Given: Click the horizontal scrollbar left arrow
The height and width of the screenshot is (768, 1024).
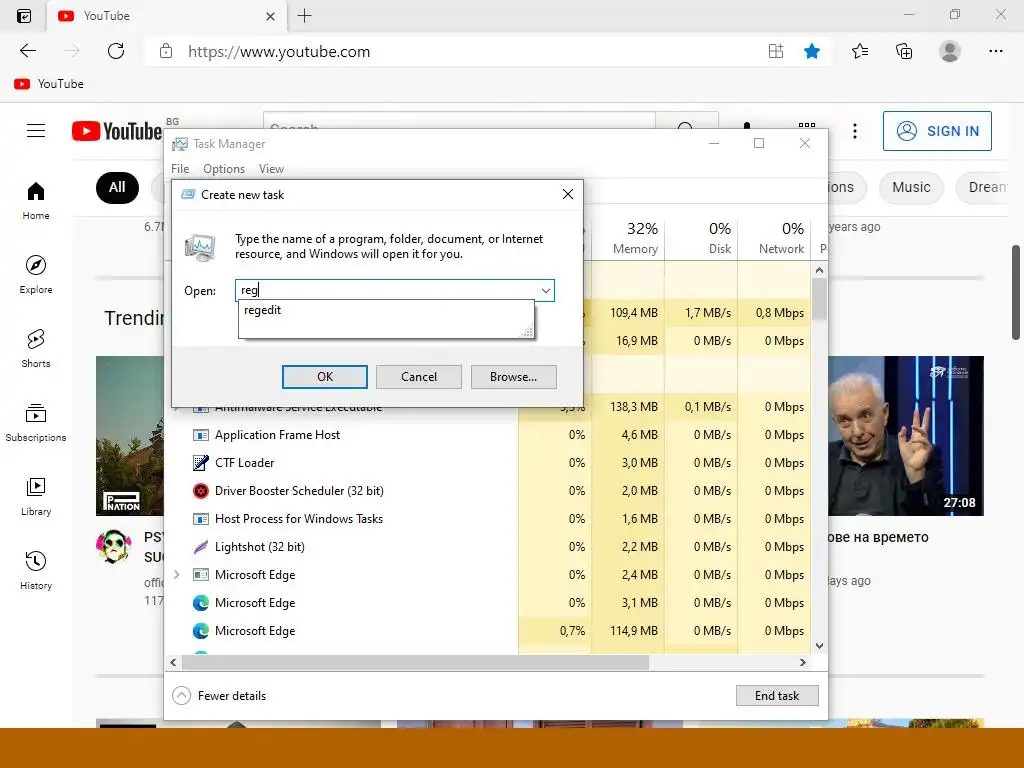Looking at the screenshot, I should coord(173,663).
